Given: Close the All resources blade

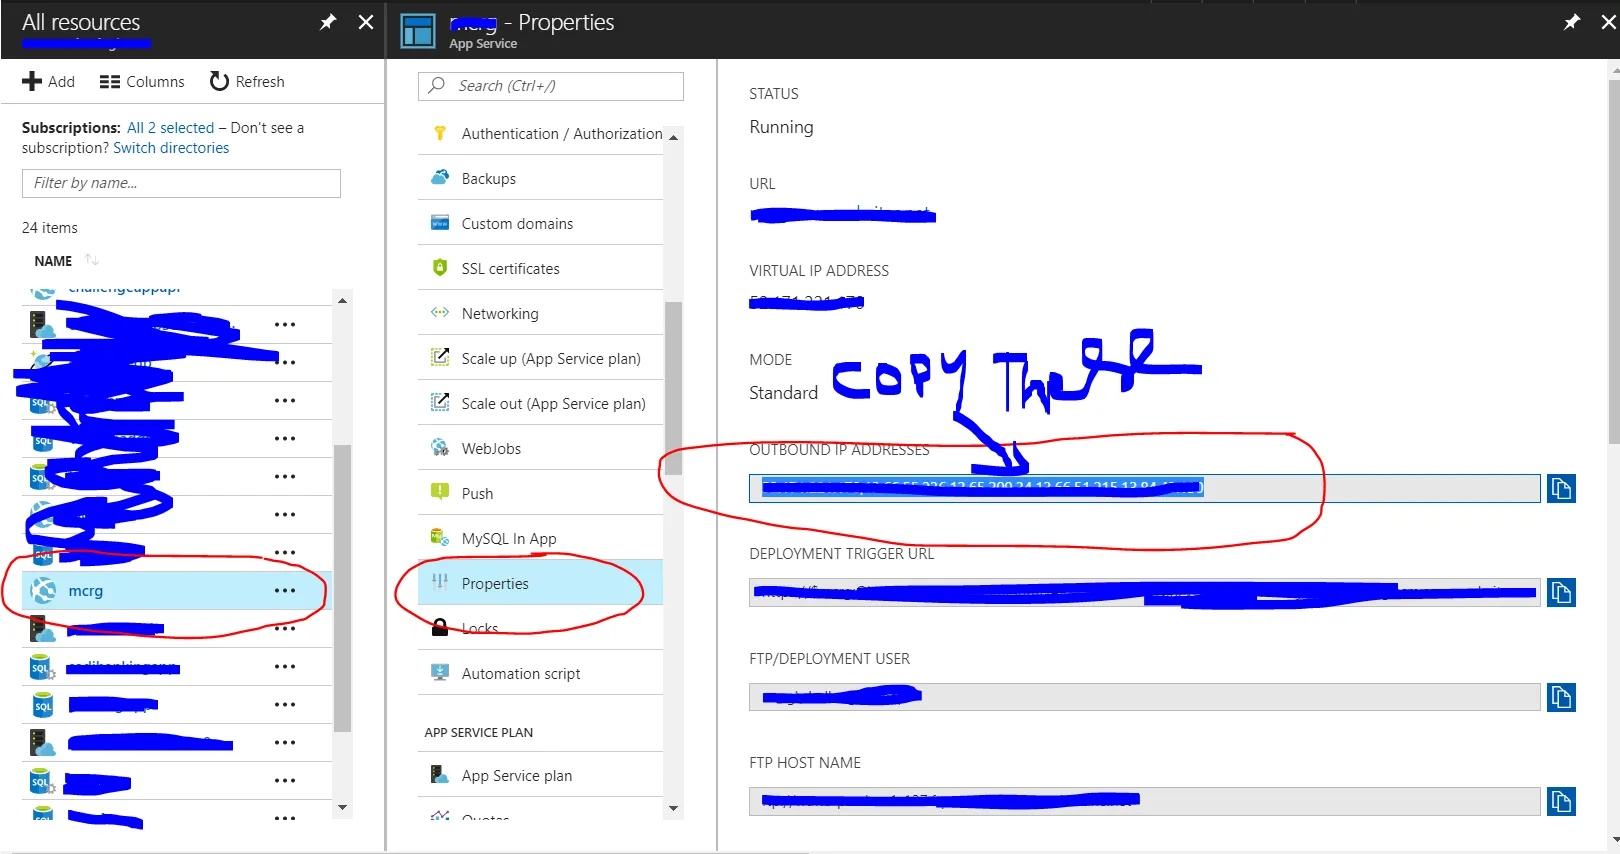Looking at the screenshot, I should [x=366, y=22].
